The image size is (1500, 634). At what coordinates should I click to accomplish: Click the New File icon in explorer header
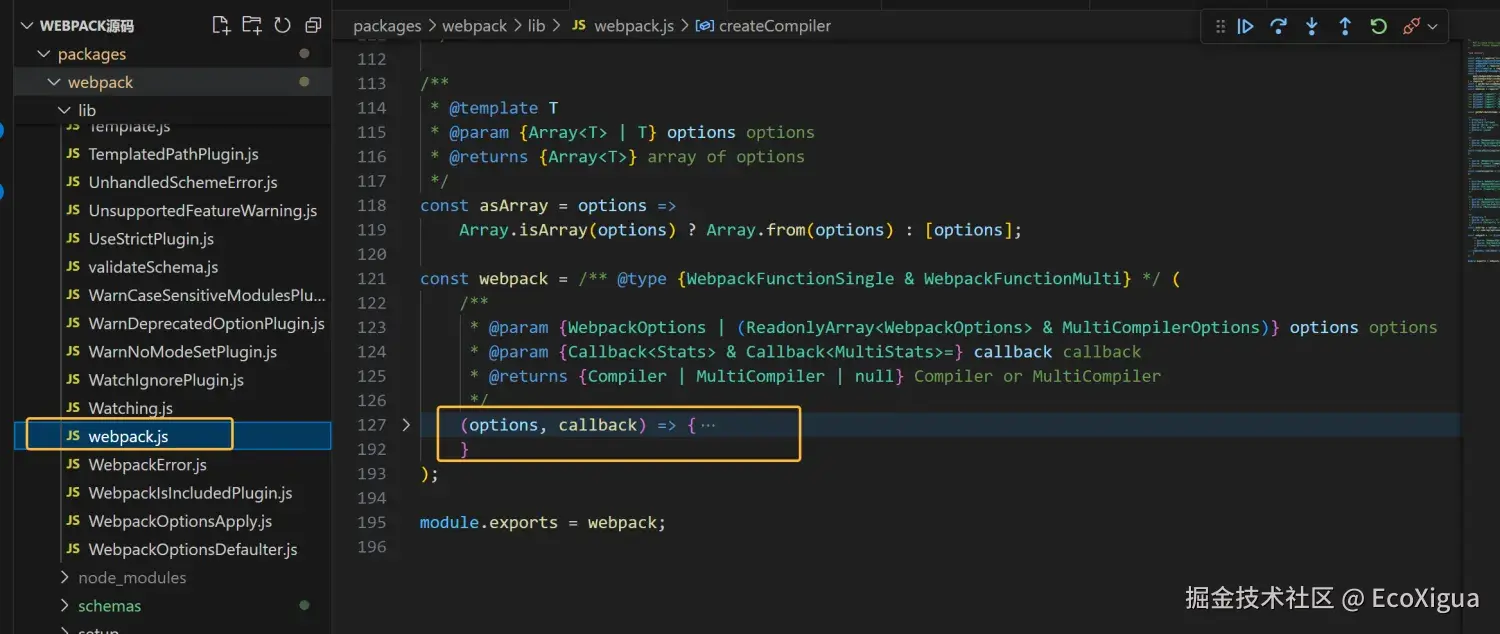[x=221, y=25]
